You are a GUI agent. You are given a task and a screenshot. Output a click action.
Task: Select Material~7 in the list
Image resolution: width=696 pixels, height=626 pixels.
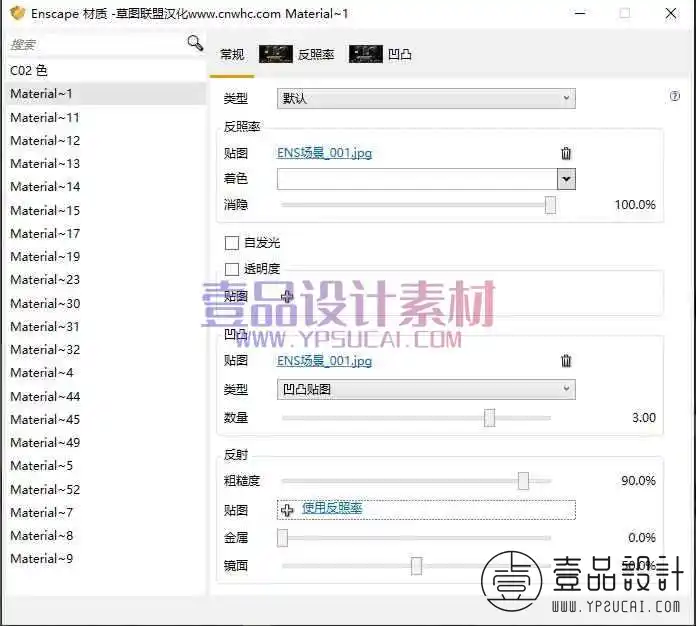click(x=107, y=513)
